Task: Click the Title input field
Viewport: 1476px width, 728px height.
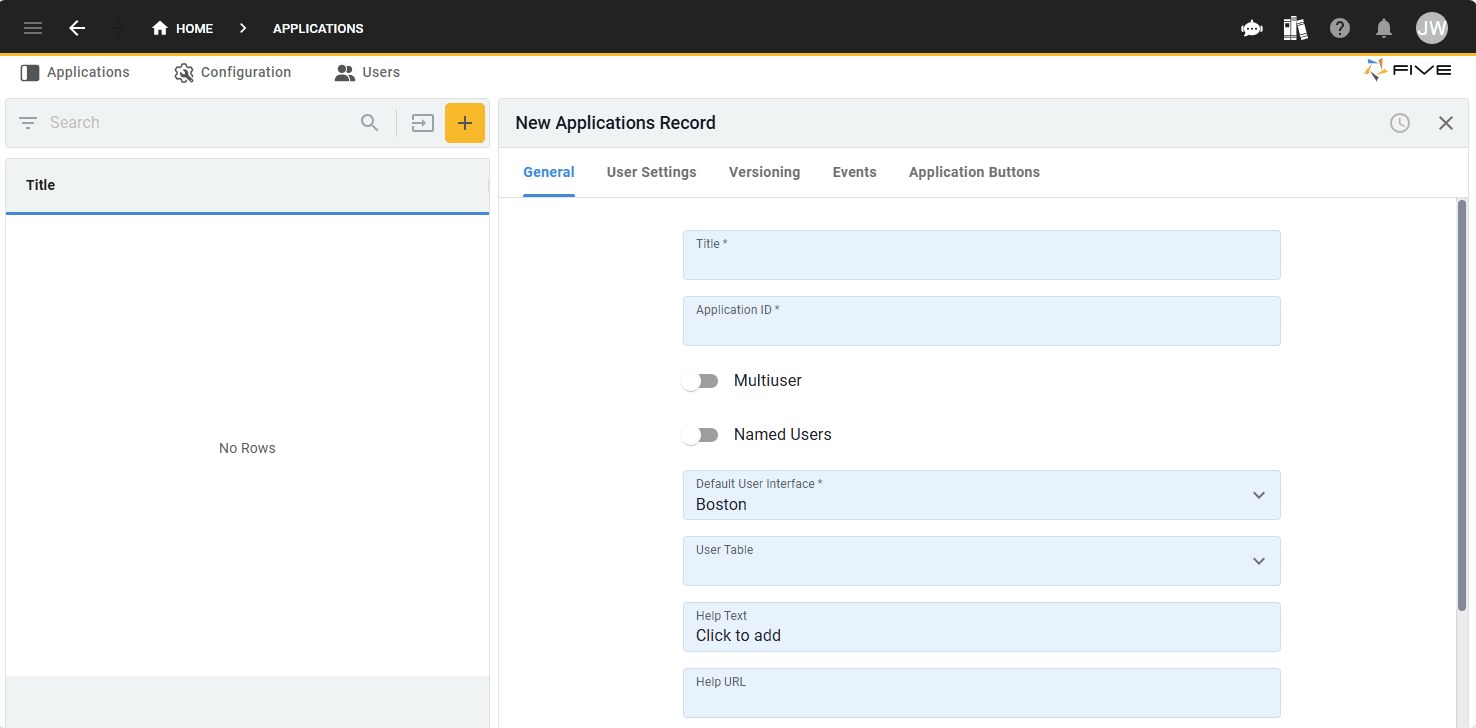Action: pyautogui.click(x=982, y=255)
